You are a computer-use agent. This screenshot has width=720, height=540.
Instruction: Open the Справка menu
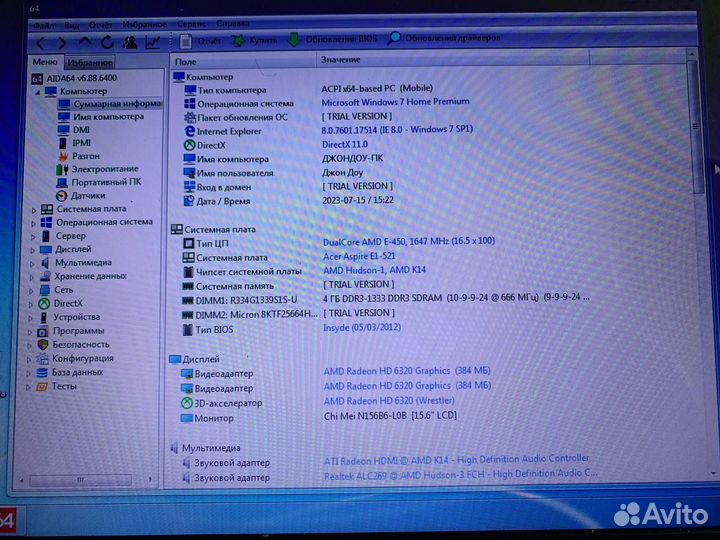coord(233,23)
